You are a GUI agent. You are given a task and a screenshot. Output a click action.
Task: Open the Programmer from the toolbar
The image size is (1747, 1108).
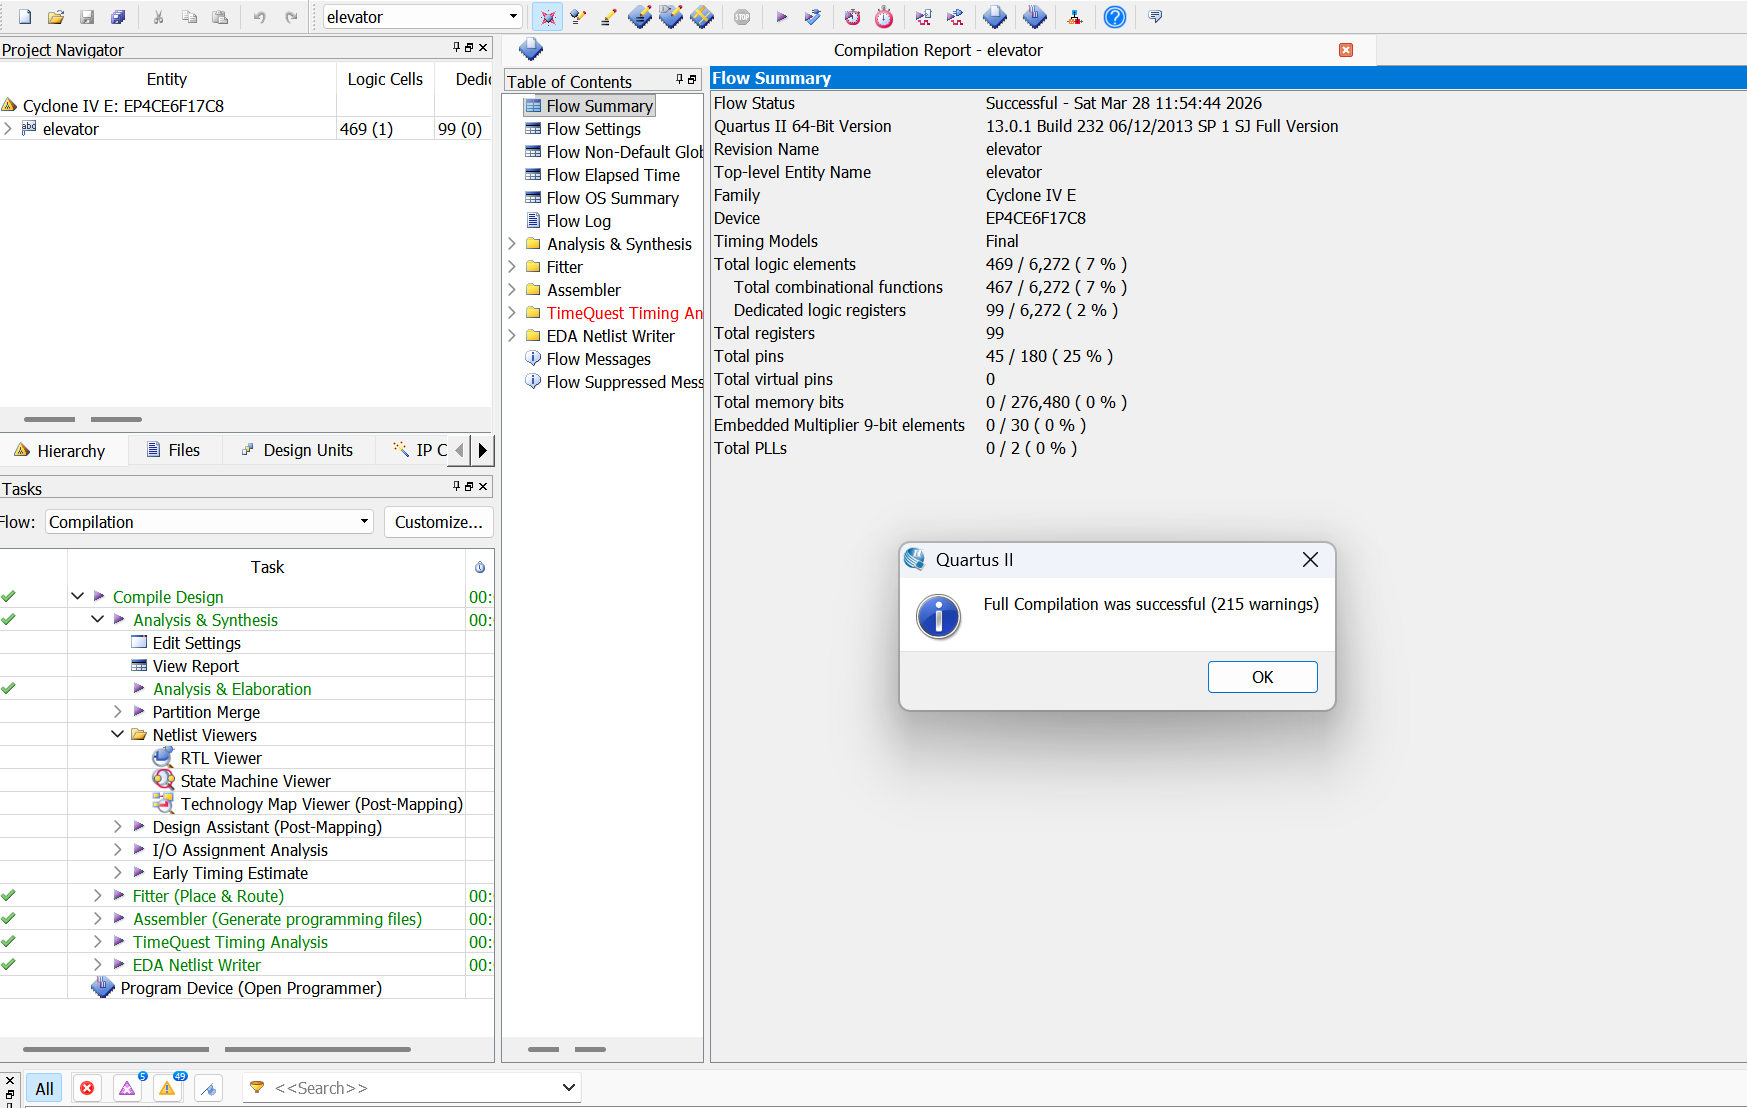1034,17
